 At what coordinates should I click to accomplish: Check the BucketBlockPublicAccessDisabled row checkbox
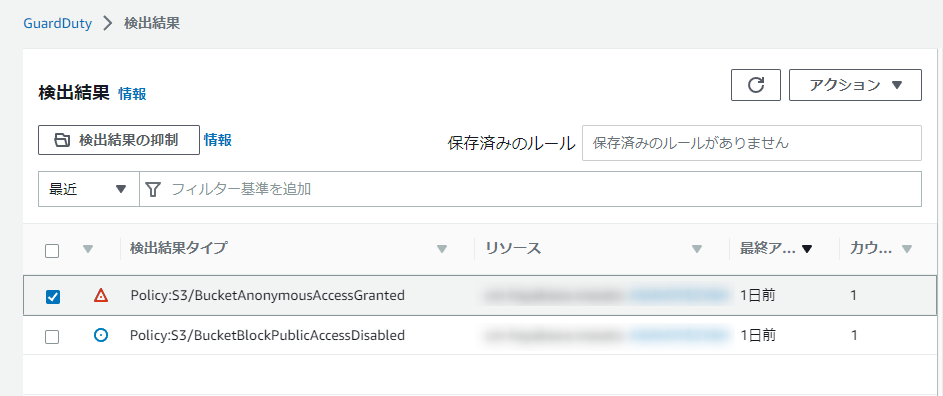52,336
